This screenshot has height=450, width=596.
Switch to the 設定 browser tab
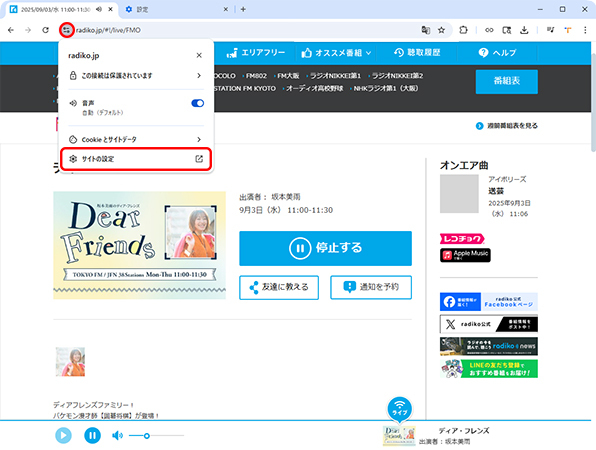click(175, 10)
